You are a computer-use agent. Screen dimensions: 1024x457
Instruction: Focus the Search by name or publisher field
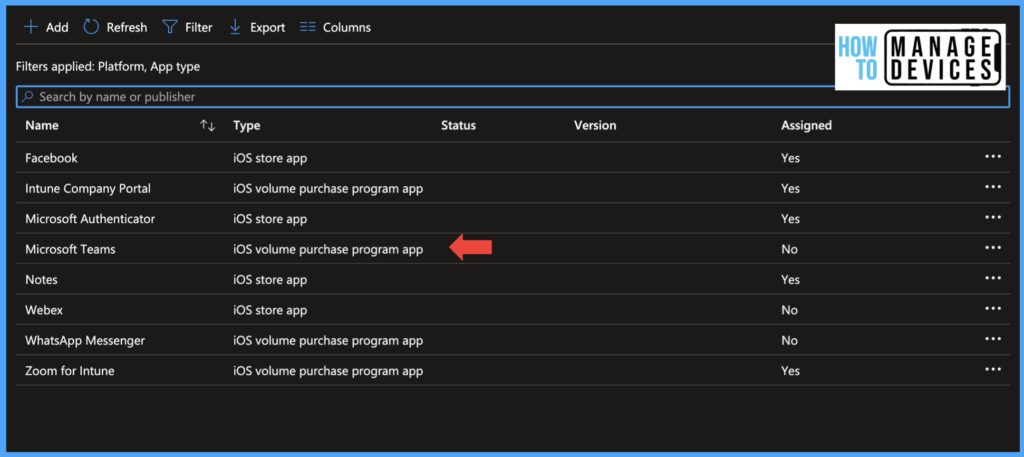(x=513, y=97)
